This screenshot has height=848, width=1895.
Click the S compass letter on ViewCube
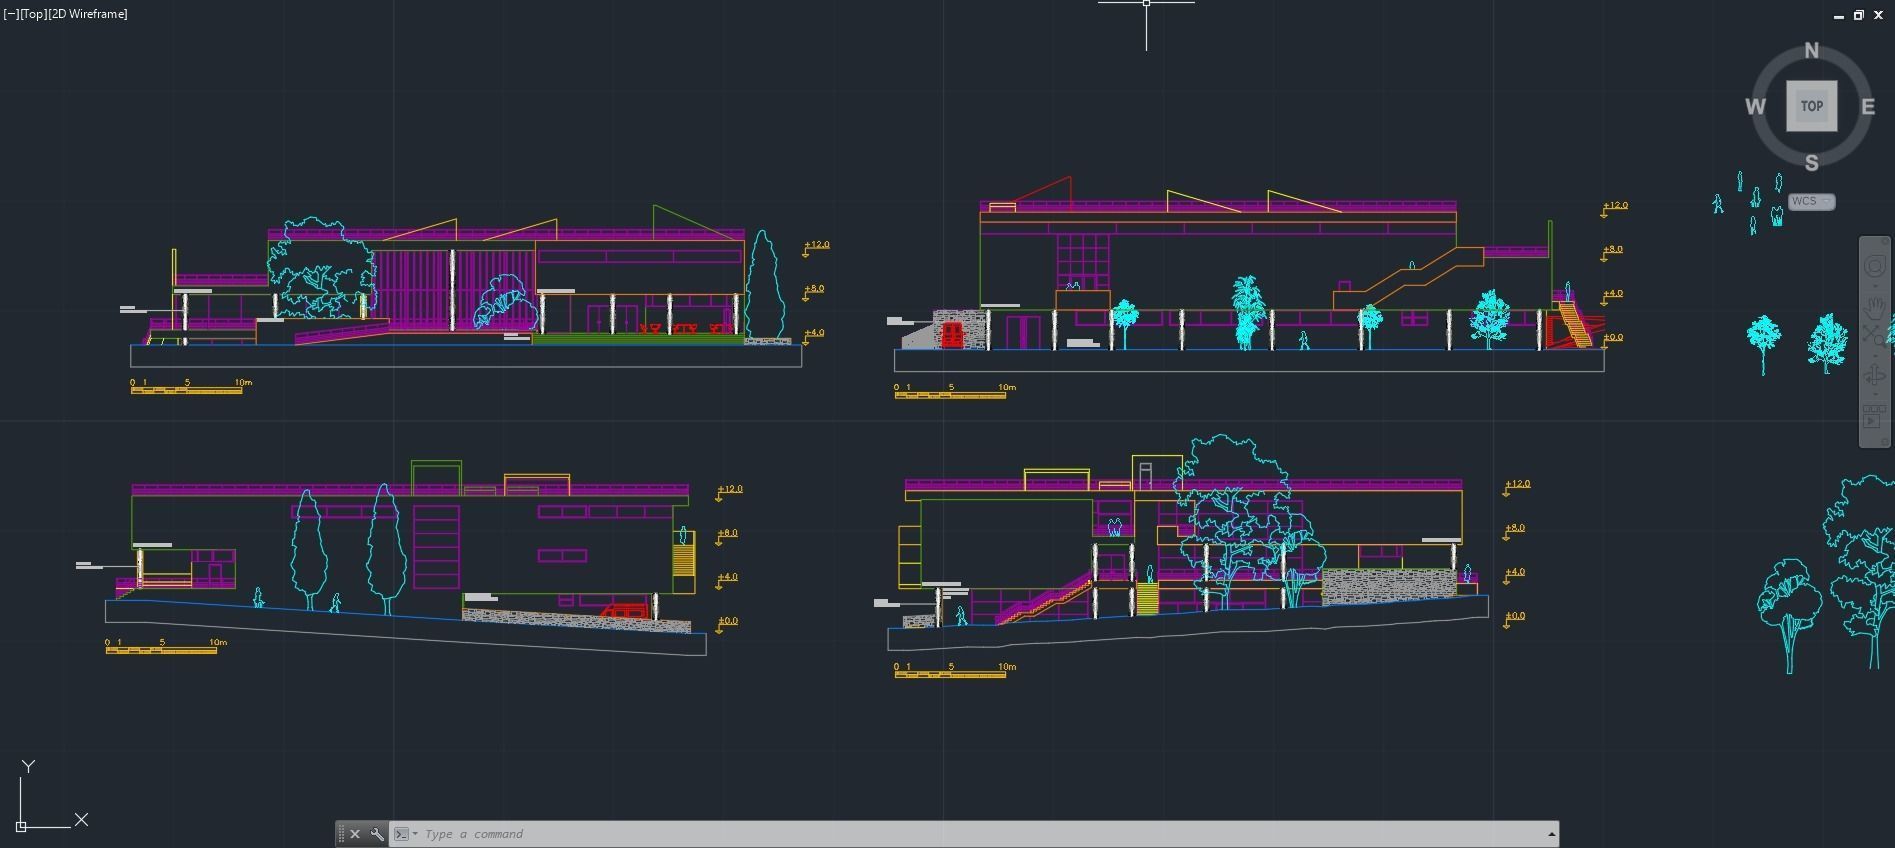pyautogui.click(x=1811, y=163)
